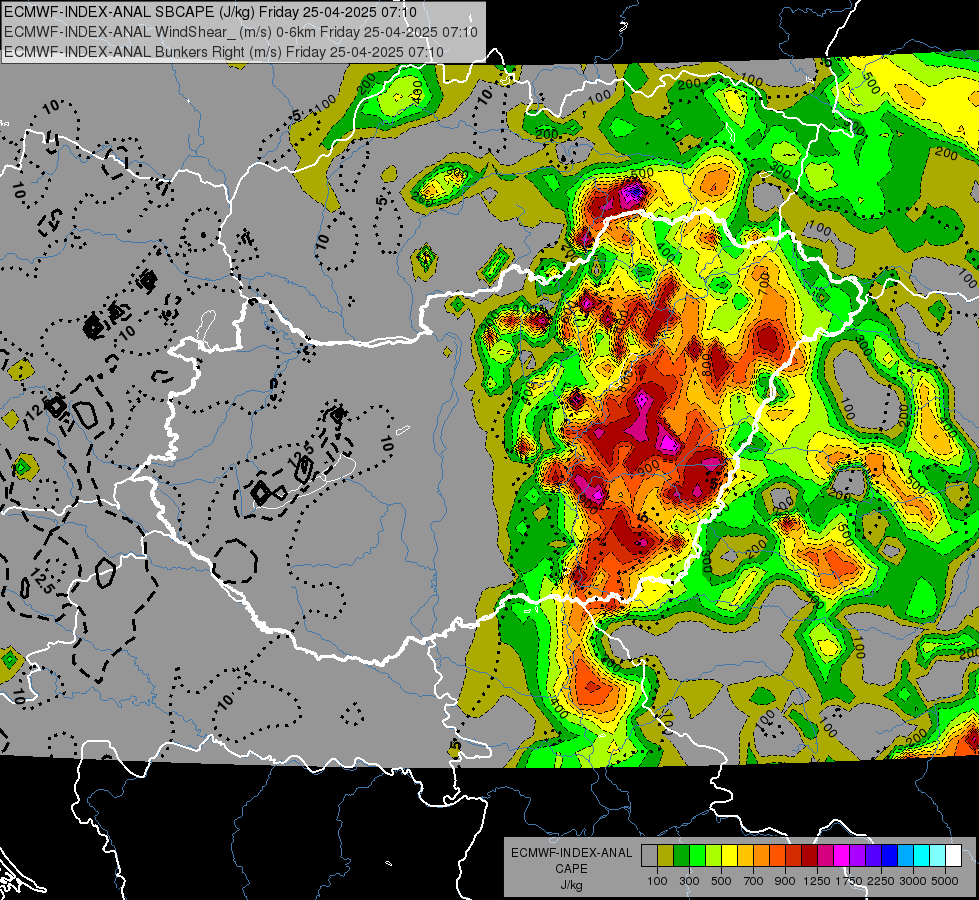The width and height of the screenshot is (979, 900).
Task: Click the gray CAPE legend swatch
Action: (x=649, y=855)
